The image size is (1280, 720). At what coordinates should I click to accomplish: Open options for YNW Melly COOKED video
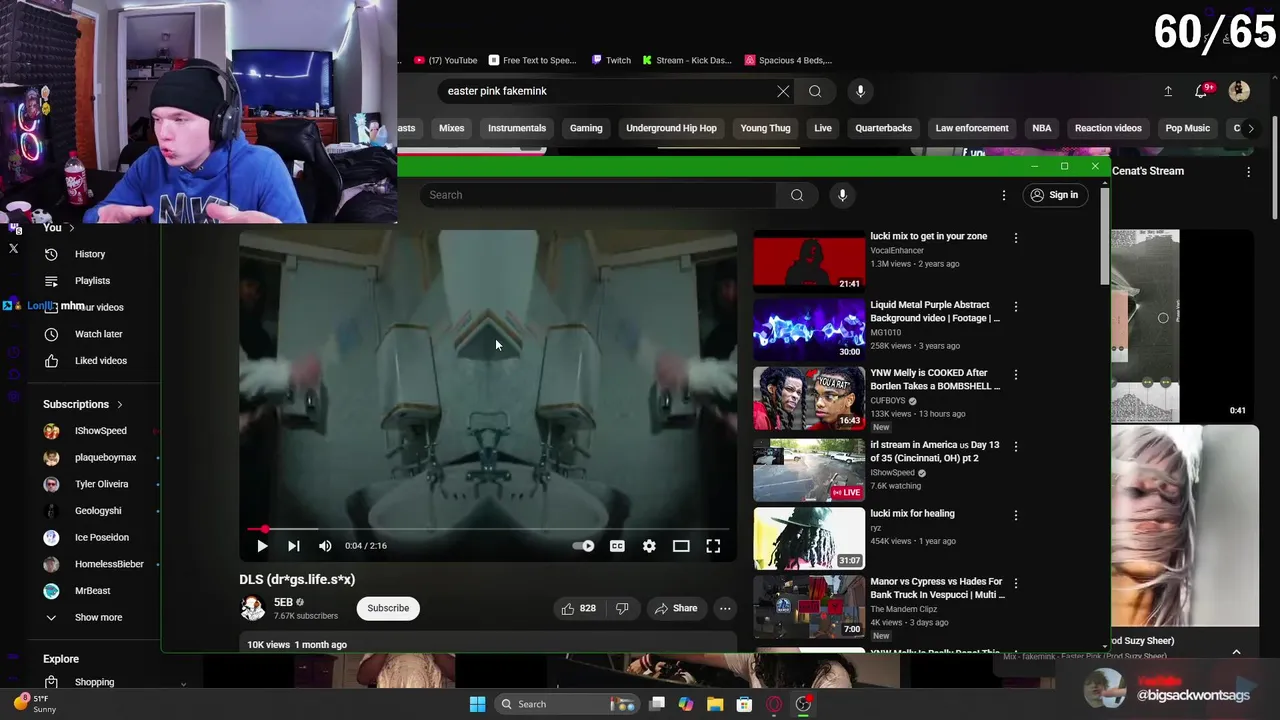coord(1016,374)
